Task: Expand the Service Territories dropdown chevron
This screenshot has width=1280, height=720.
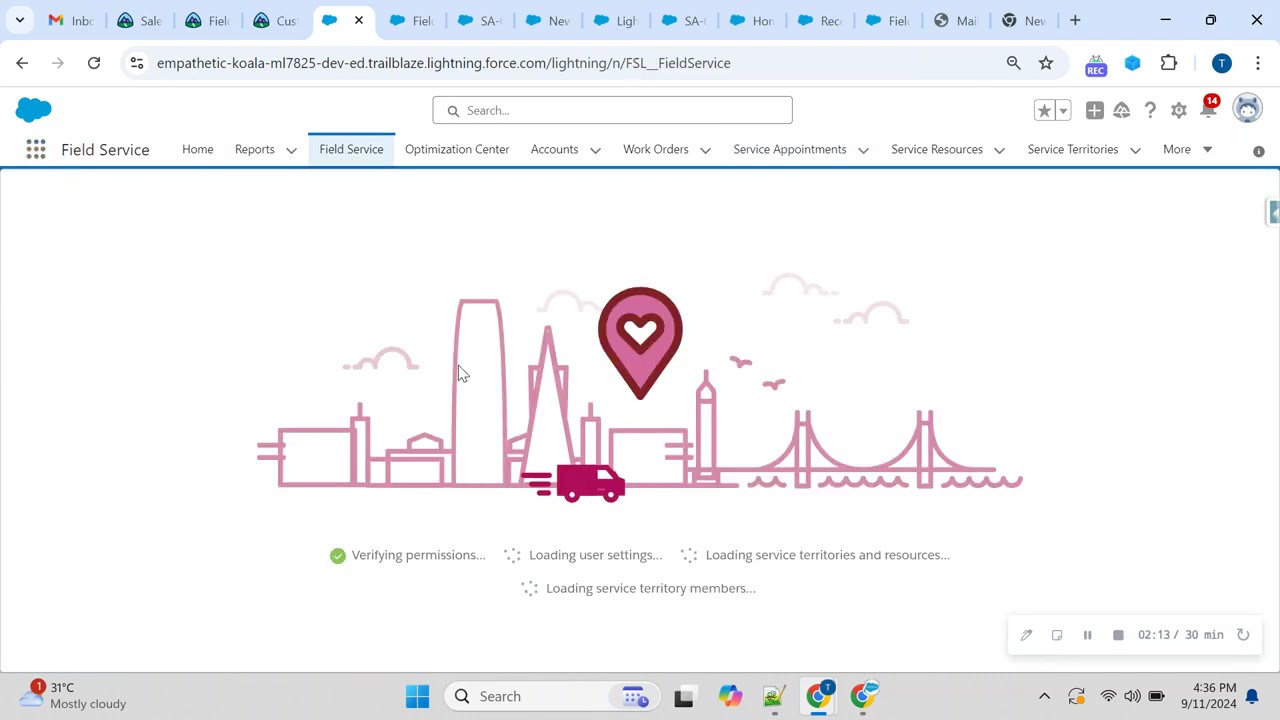Action: coord(1135,150)
